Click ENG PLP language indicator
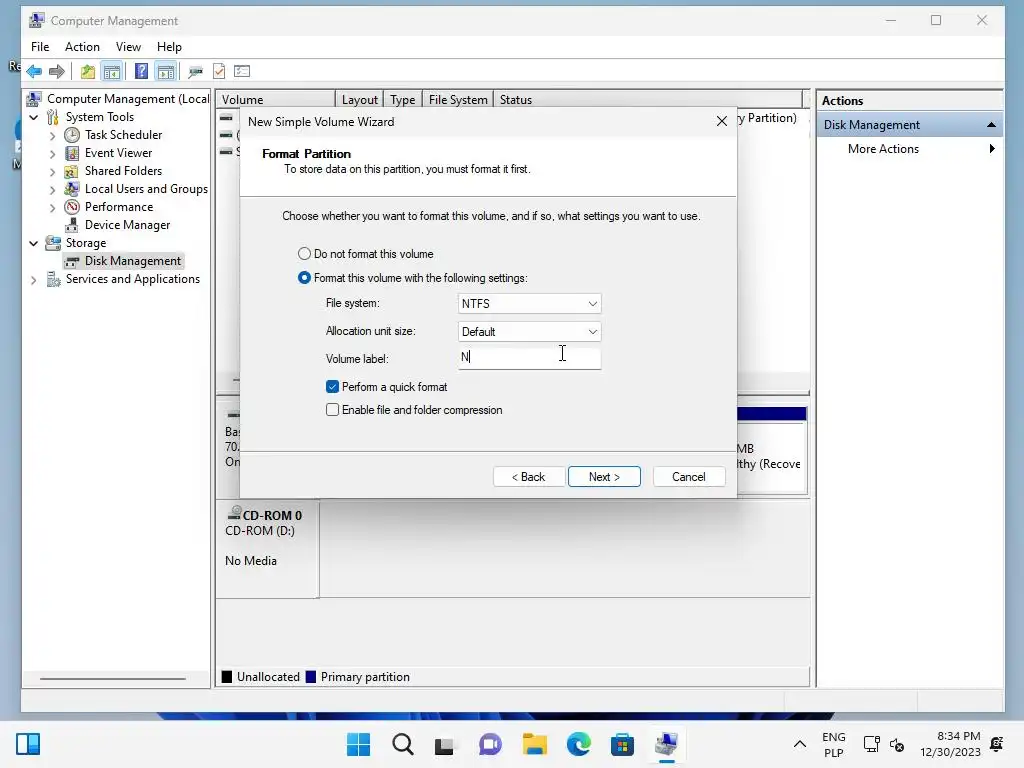This screenshot has height=768, width=1024. click(833, 744)
